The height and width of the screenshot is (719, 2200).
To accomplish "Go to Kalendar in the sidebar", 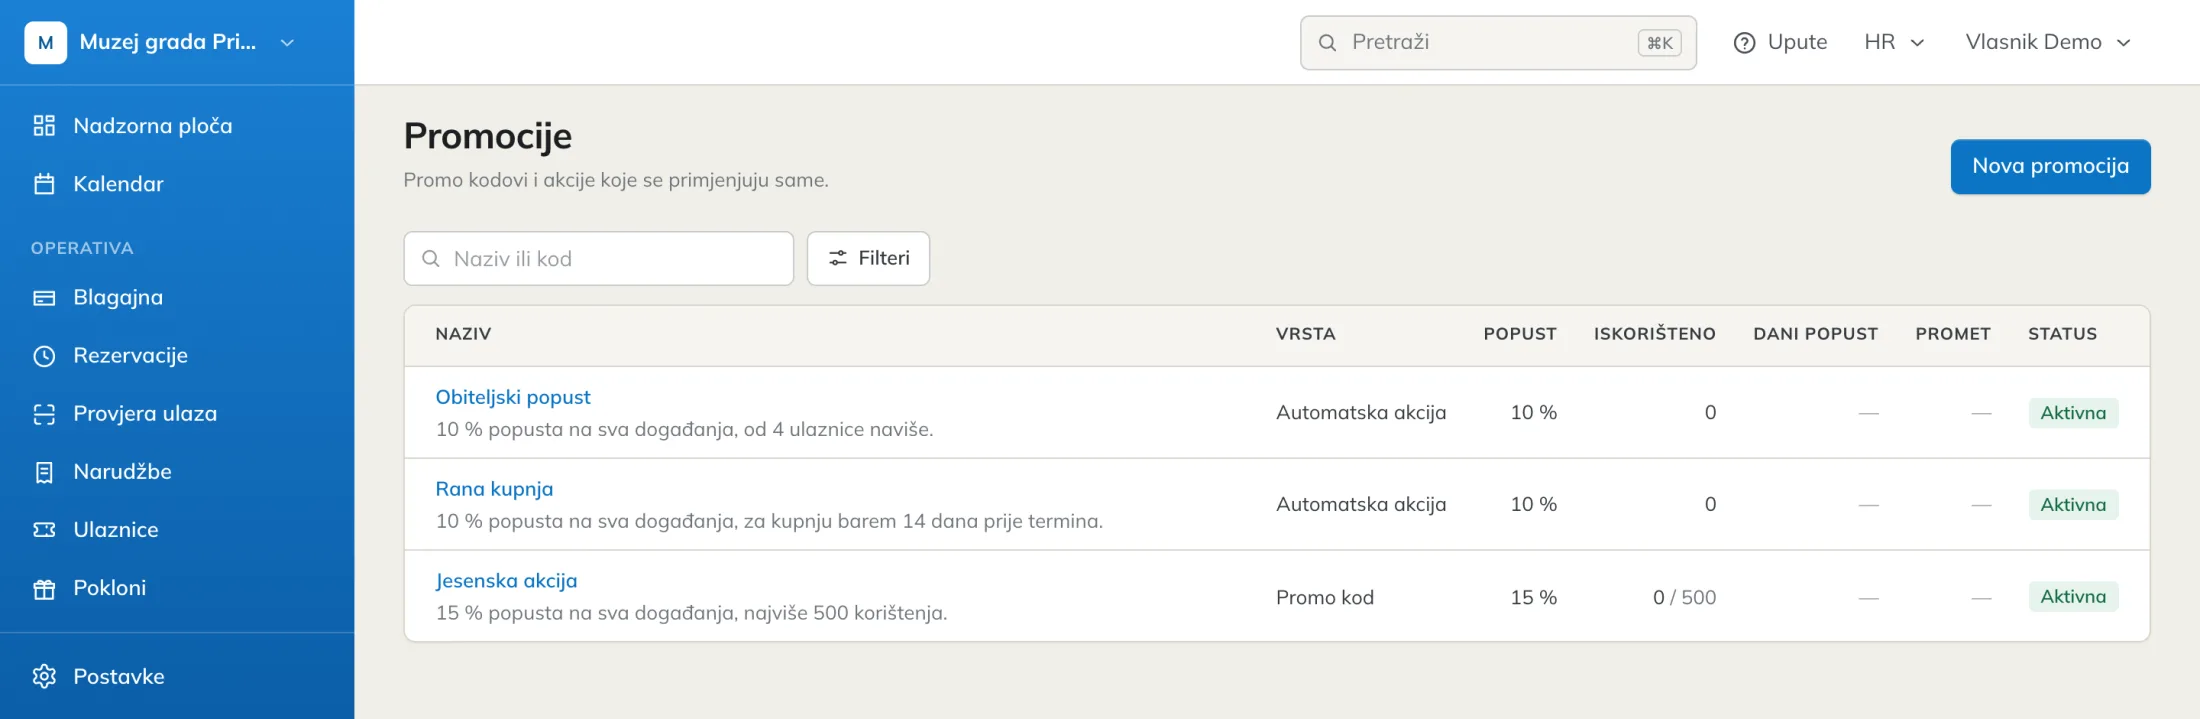I will 177,184.
